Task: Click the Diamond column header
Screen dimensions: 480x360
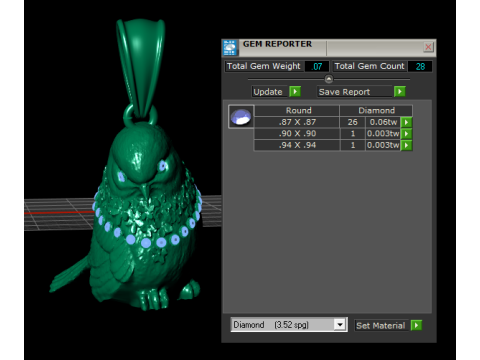Action: [x=376, y=111]
